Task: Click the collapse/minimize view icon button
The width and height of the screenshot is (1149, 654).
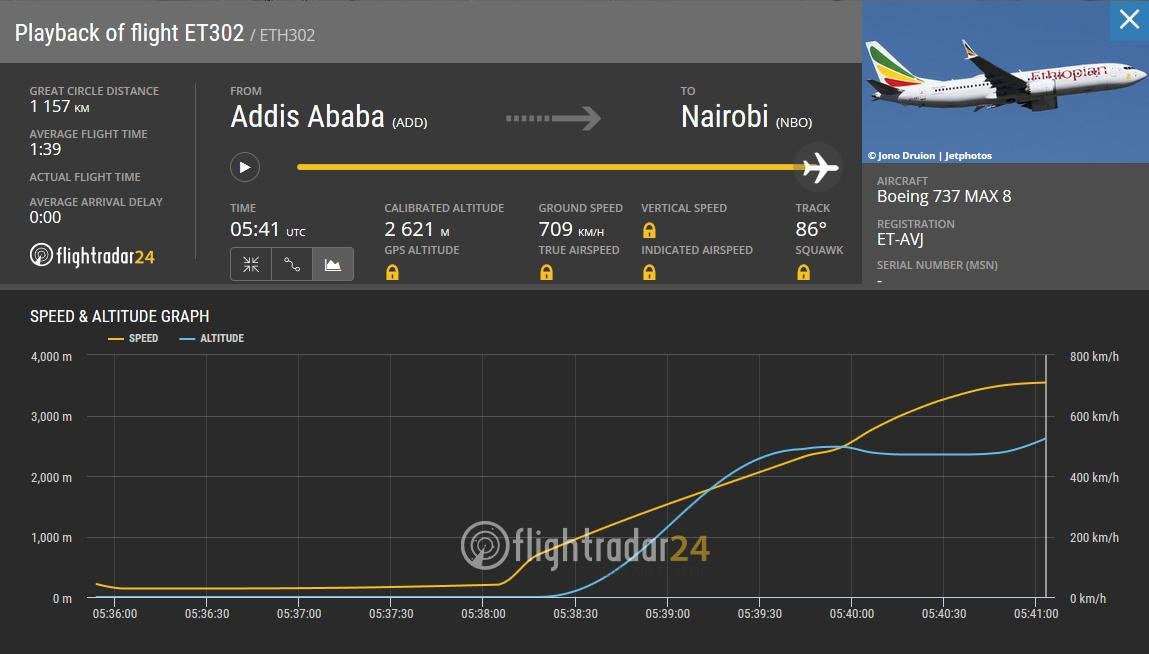Action: 251,264
